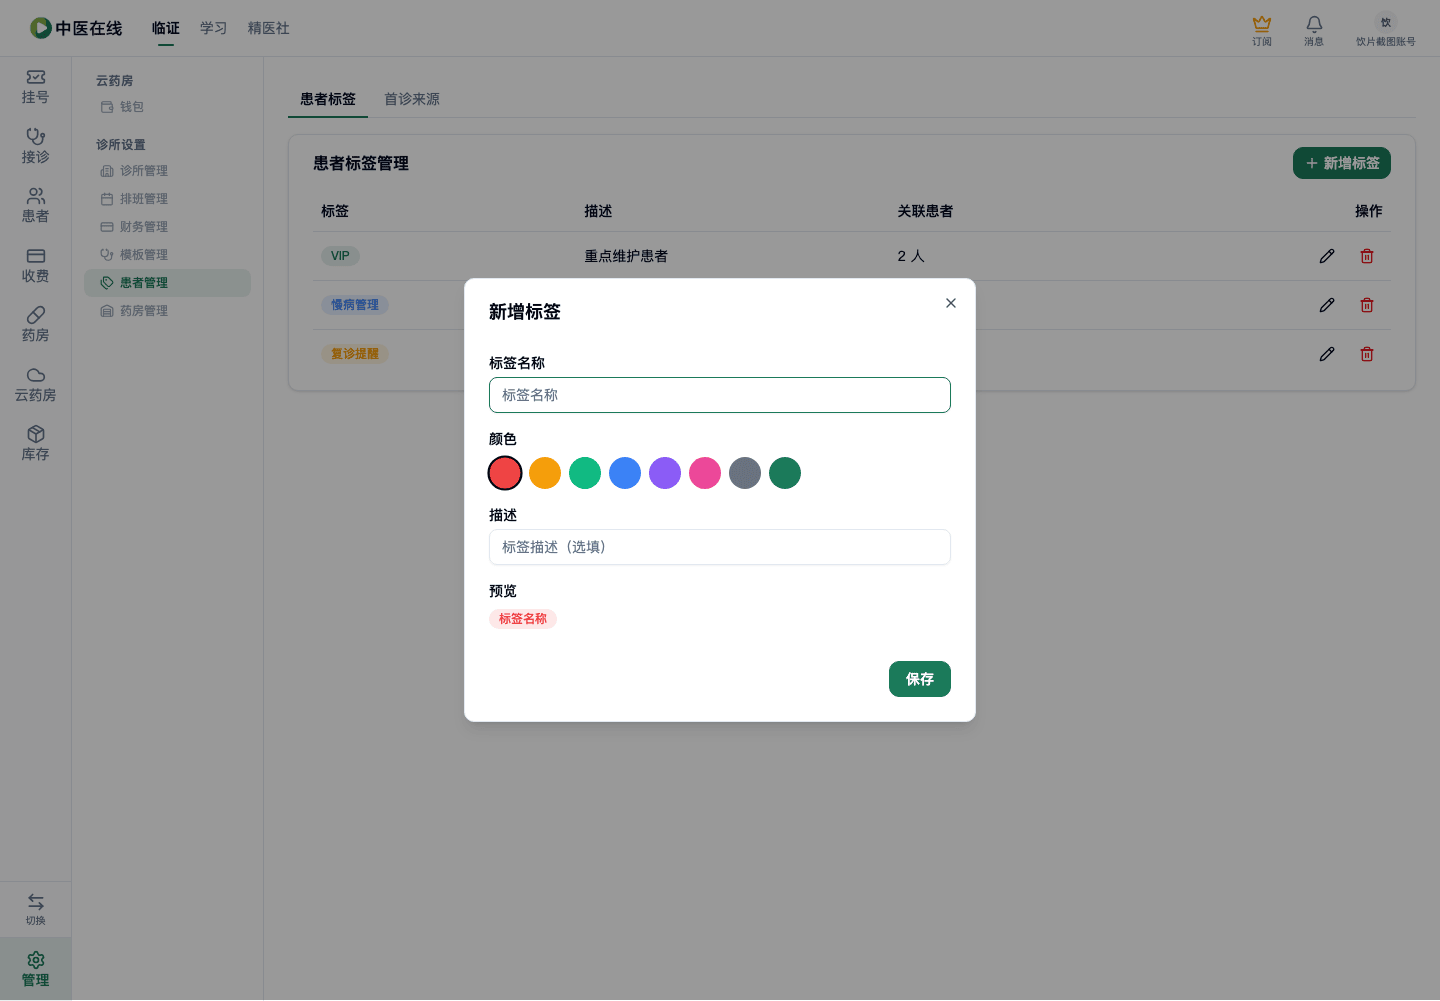Switch to the 临证 top tab
The width and height of the screenshot is (1440, 1001).
tap(166, 28)
